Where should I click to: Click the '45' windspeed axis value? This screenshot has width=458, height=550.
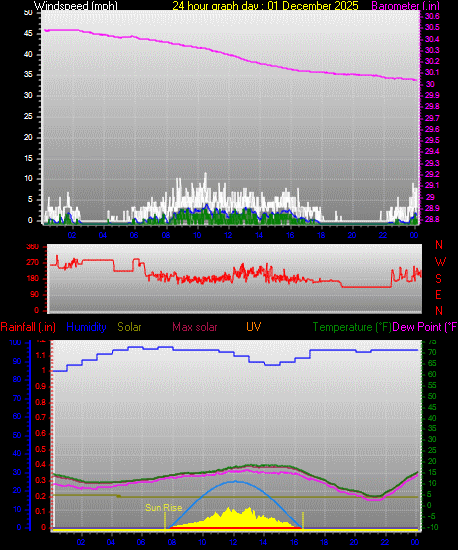(x=28, y=34)
